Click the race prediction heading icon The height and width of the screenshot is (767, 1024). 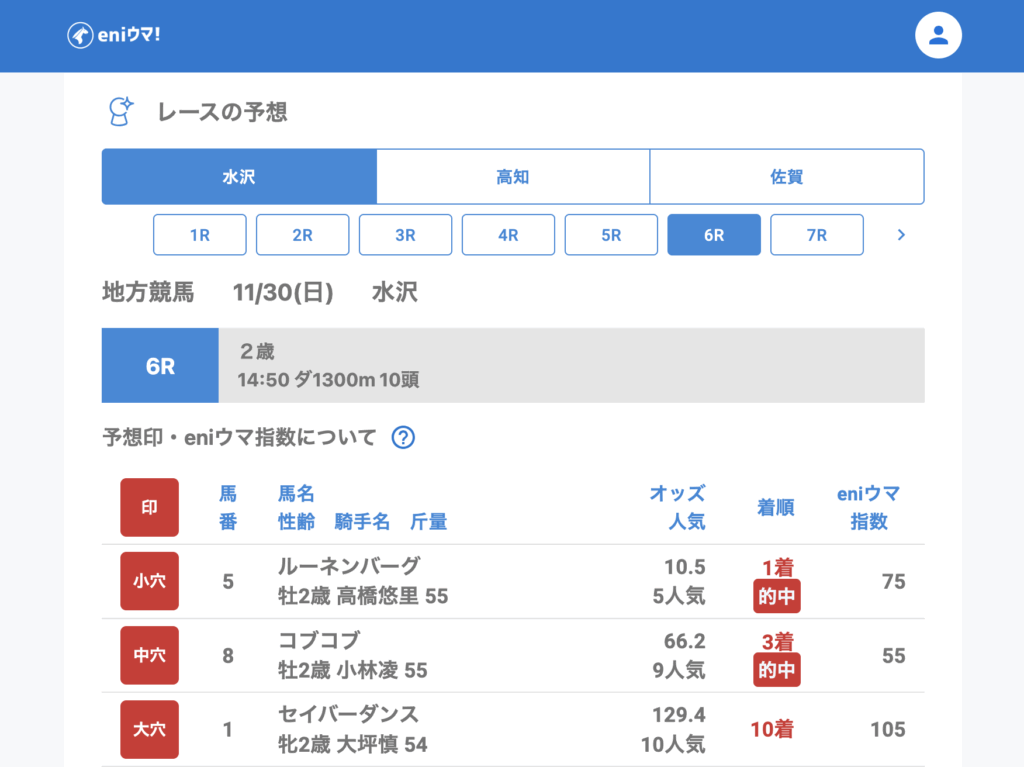(x=121, y=111)
